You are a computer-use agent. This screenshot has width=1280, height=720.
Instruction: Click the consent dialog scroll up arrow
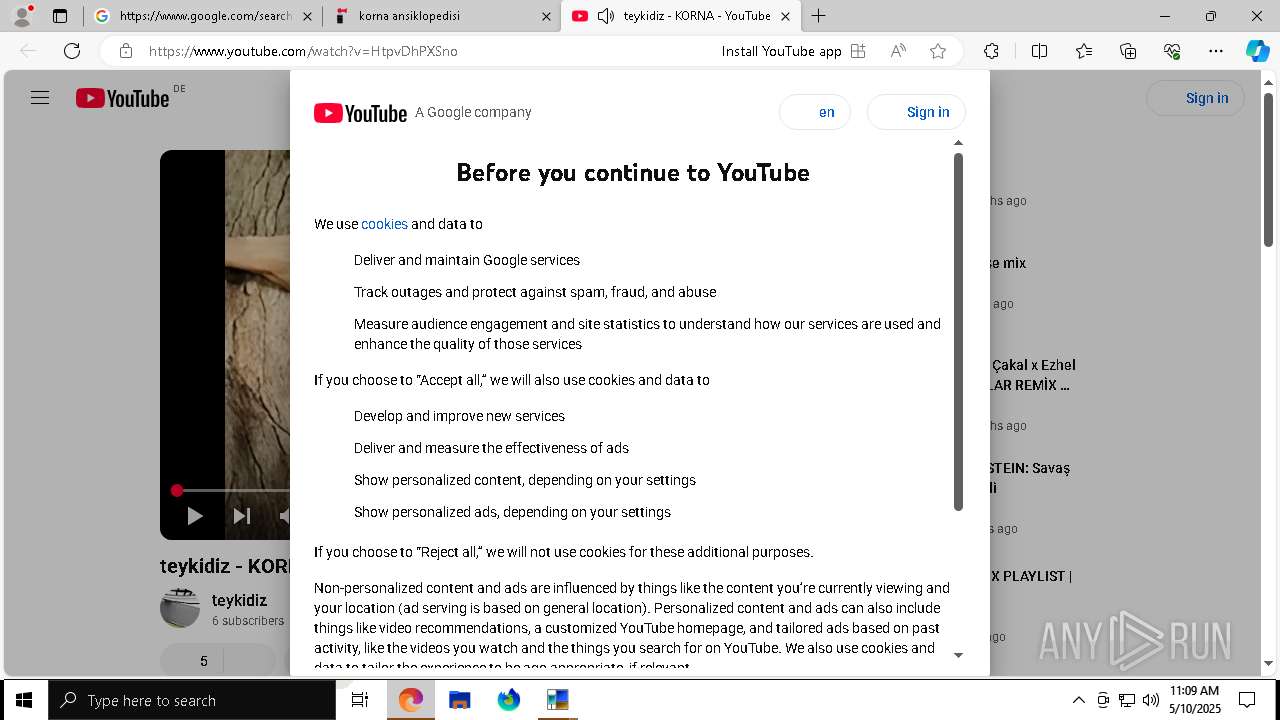[x=958, y=143]
